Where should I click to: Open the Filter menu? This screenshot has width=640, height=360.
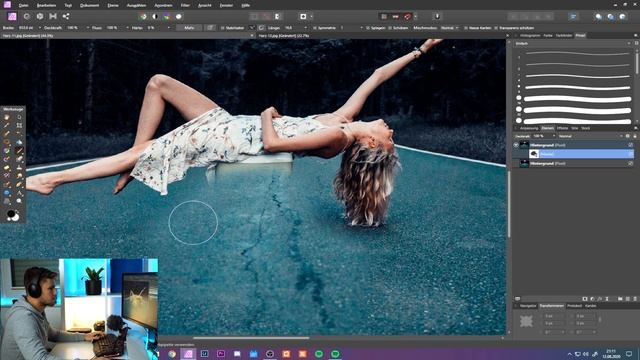[x=185, y=6]
